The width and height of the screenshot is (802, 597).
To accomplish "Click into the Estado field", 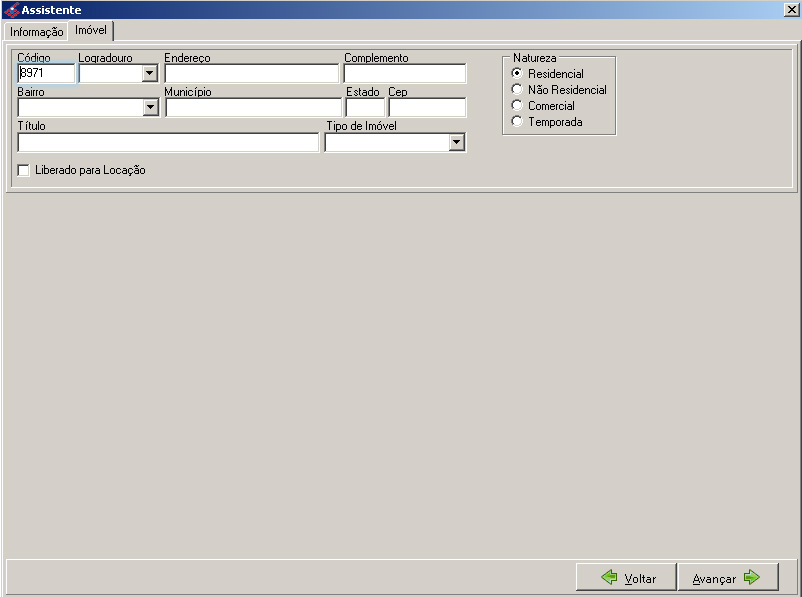I will click(365, 107).
